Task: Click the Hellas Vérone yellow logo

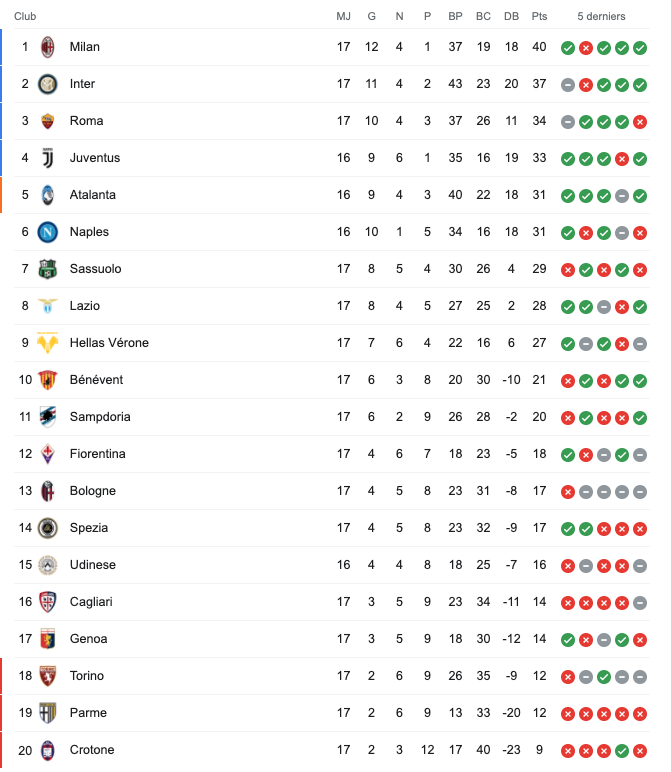Action: click(48, 343)
